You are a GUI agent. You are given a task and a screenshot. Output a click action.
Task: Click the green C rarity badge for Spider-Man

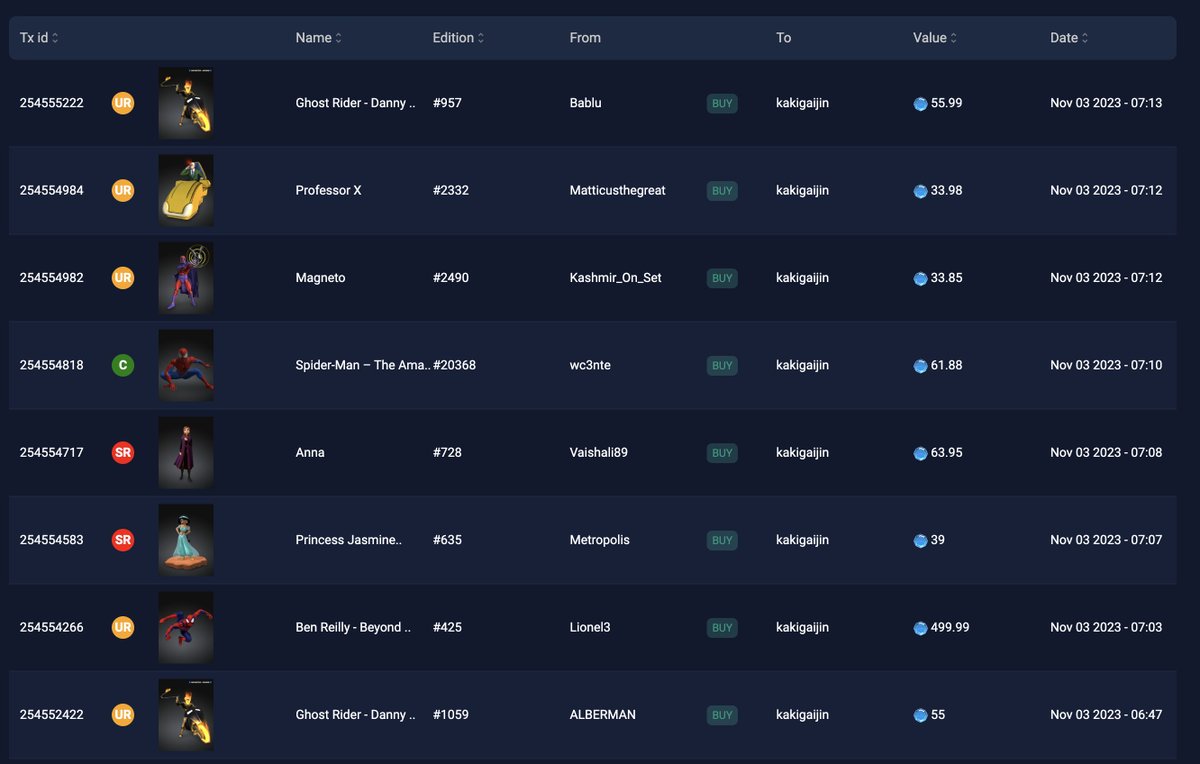(x=123, y=365)
